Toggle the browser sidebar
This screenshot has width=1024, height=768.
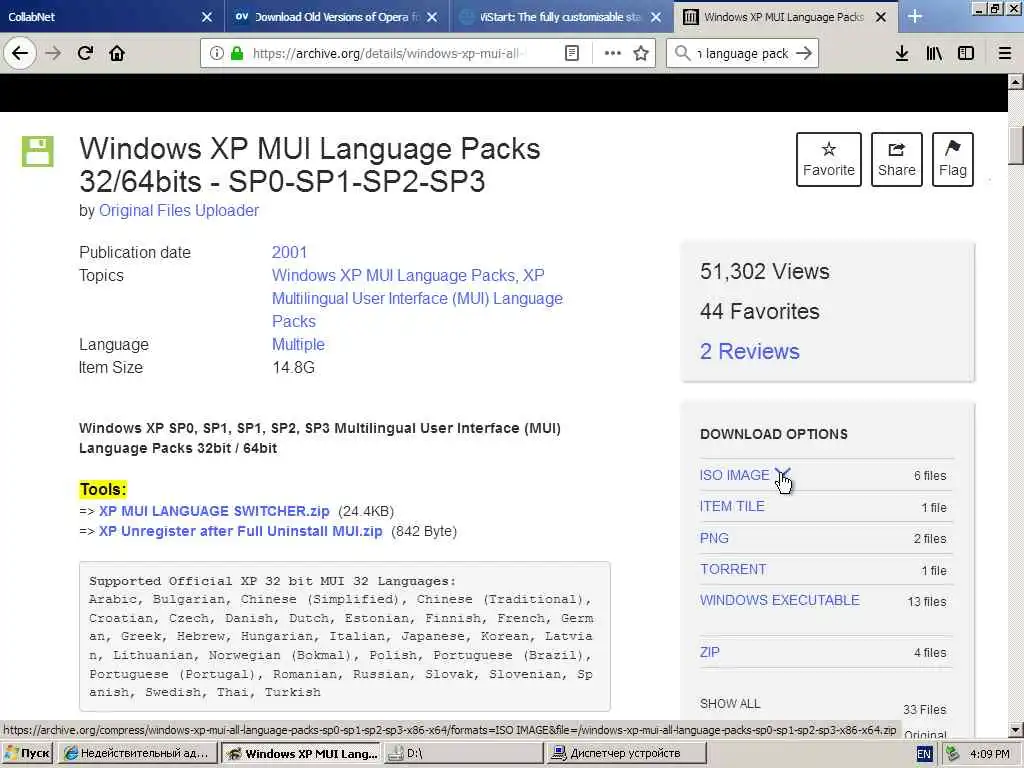[966, 54]
